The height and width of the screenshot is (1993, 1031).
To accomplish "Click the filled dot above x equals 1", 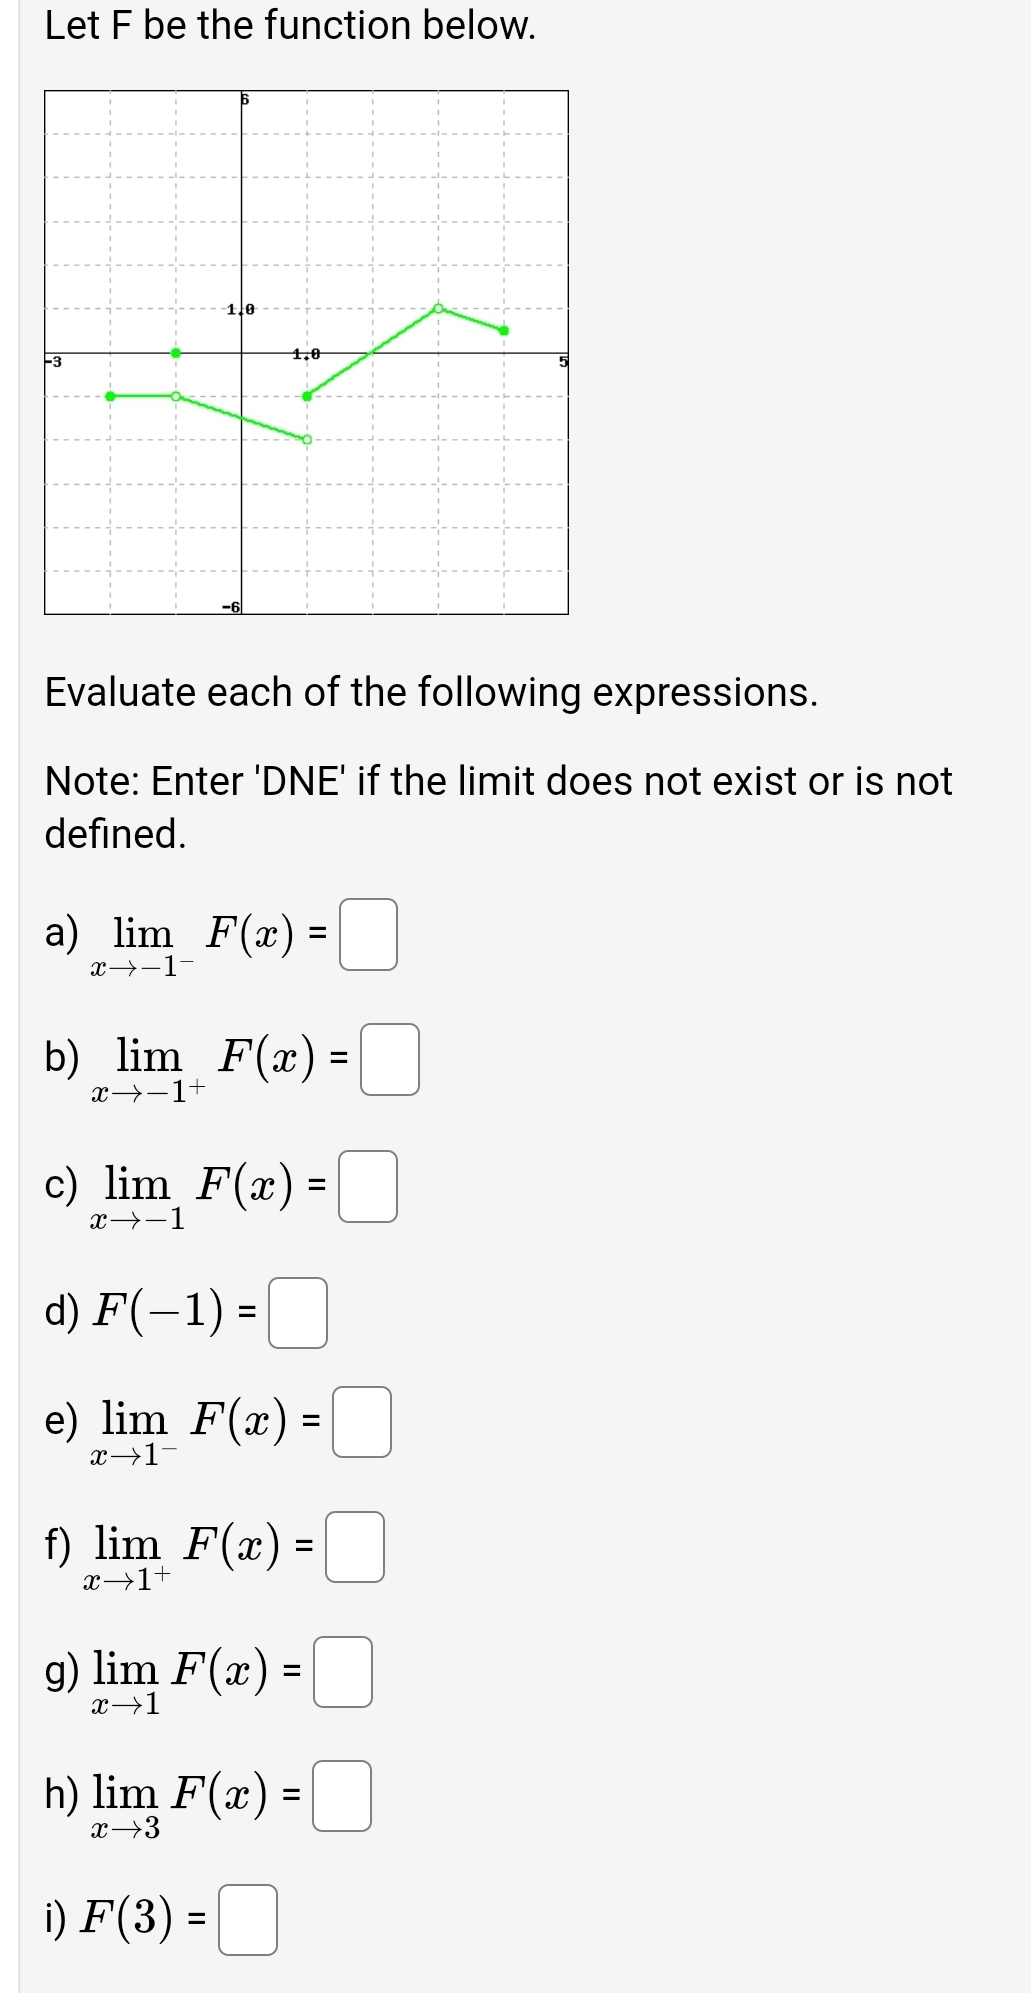I will pos(305,394).
